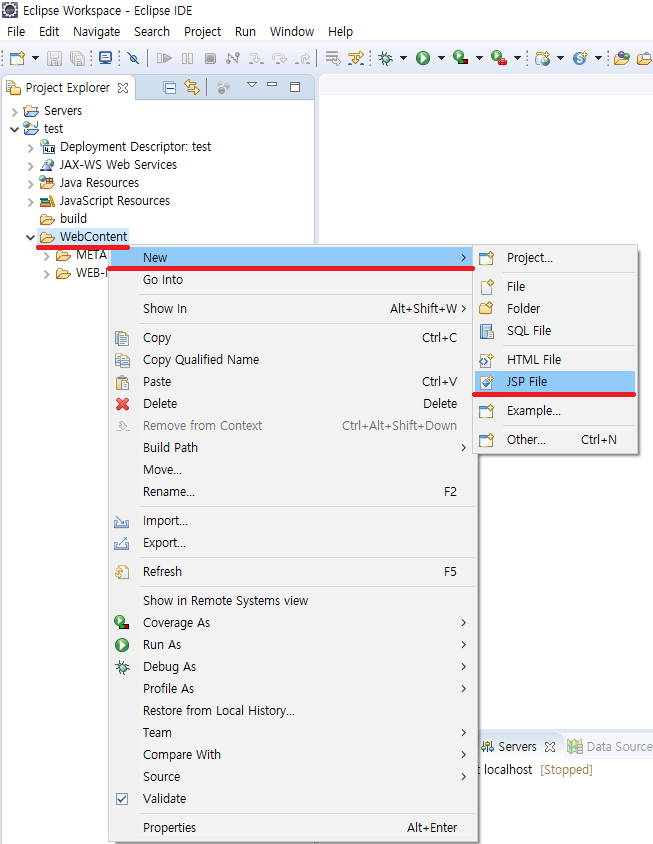Maximize the Project Explorer view

tap(295, 87)
